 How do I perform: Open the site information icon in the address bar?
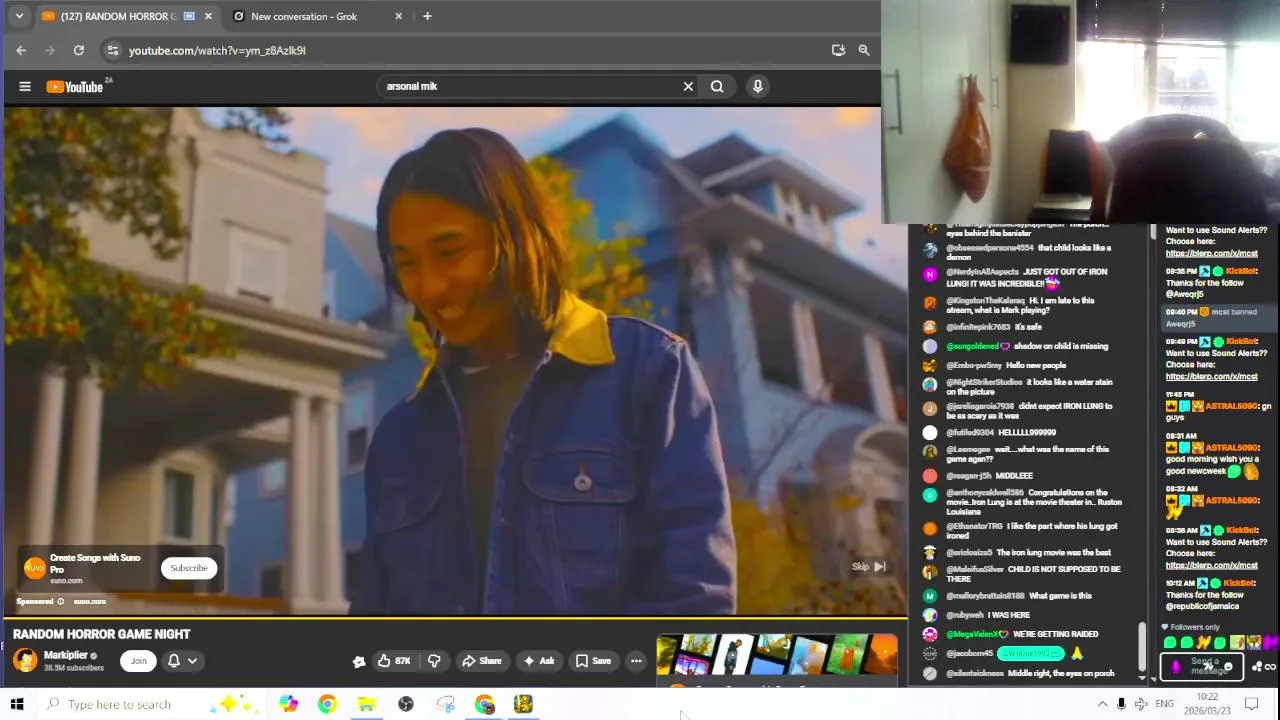pyautogui.click(x=113, y=50)
